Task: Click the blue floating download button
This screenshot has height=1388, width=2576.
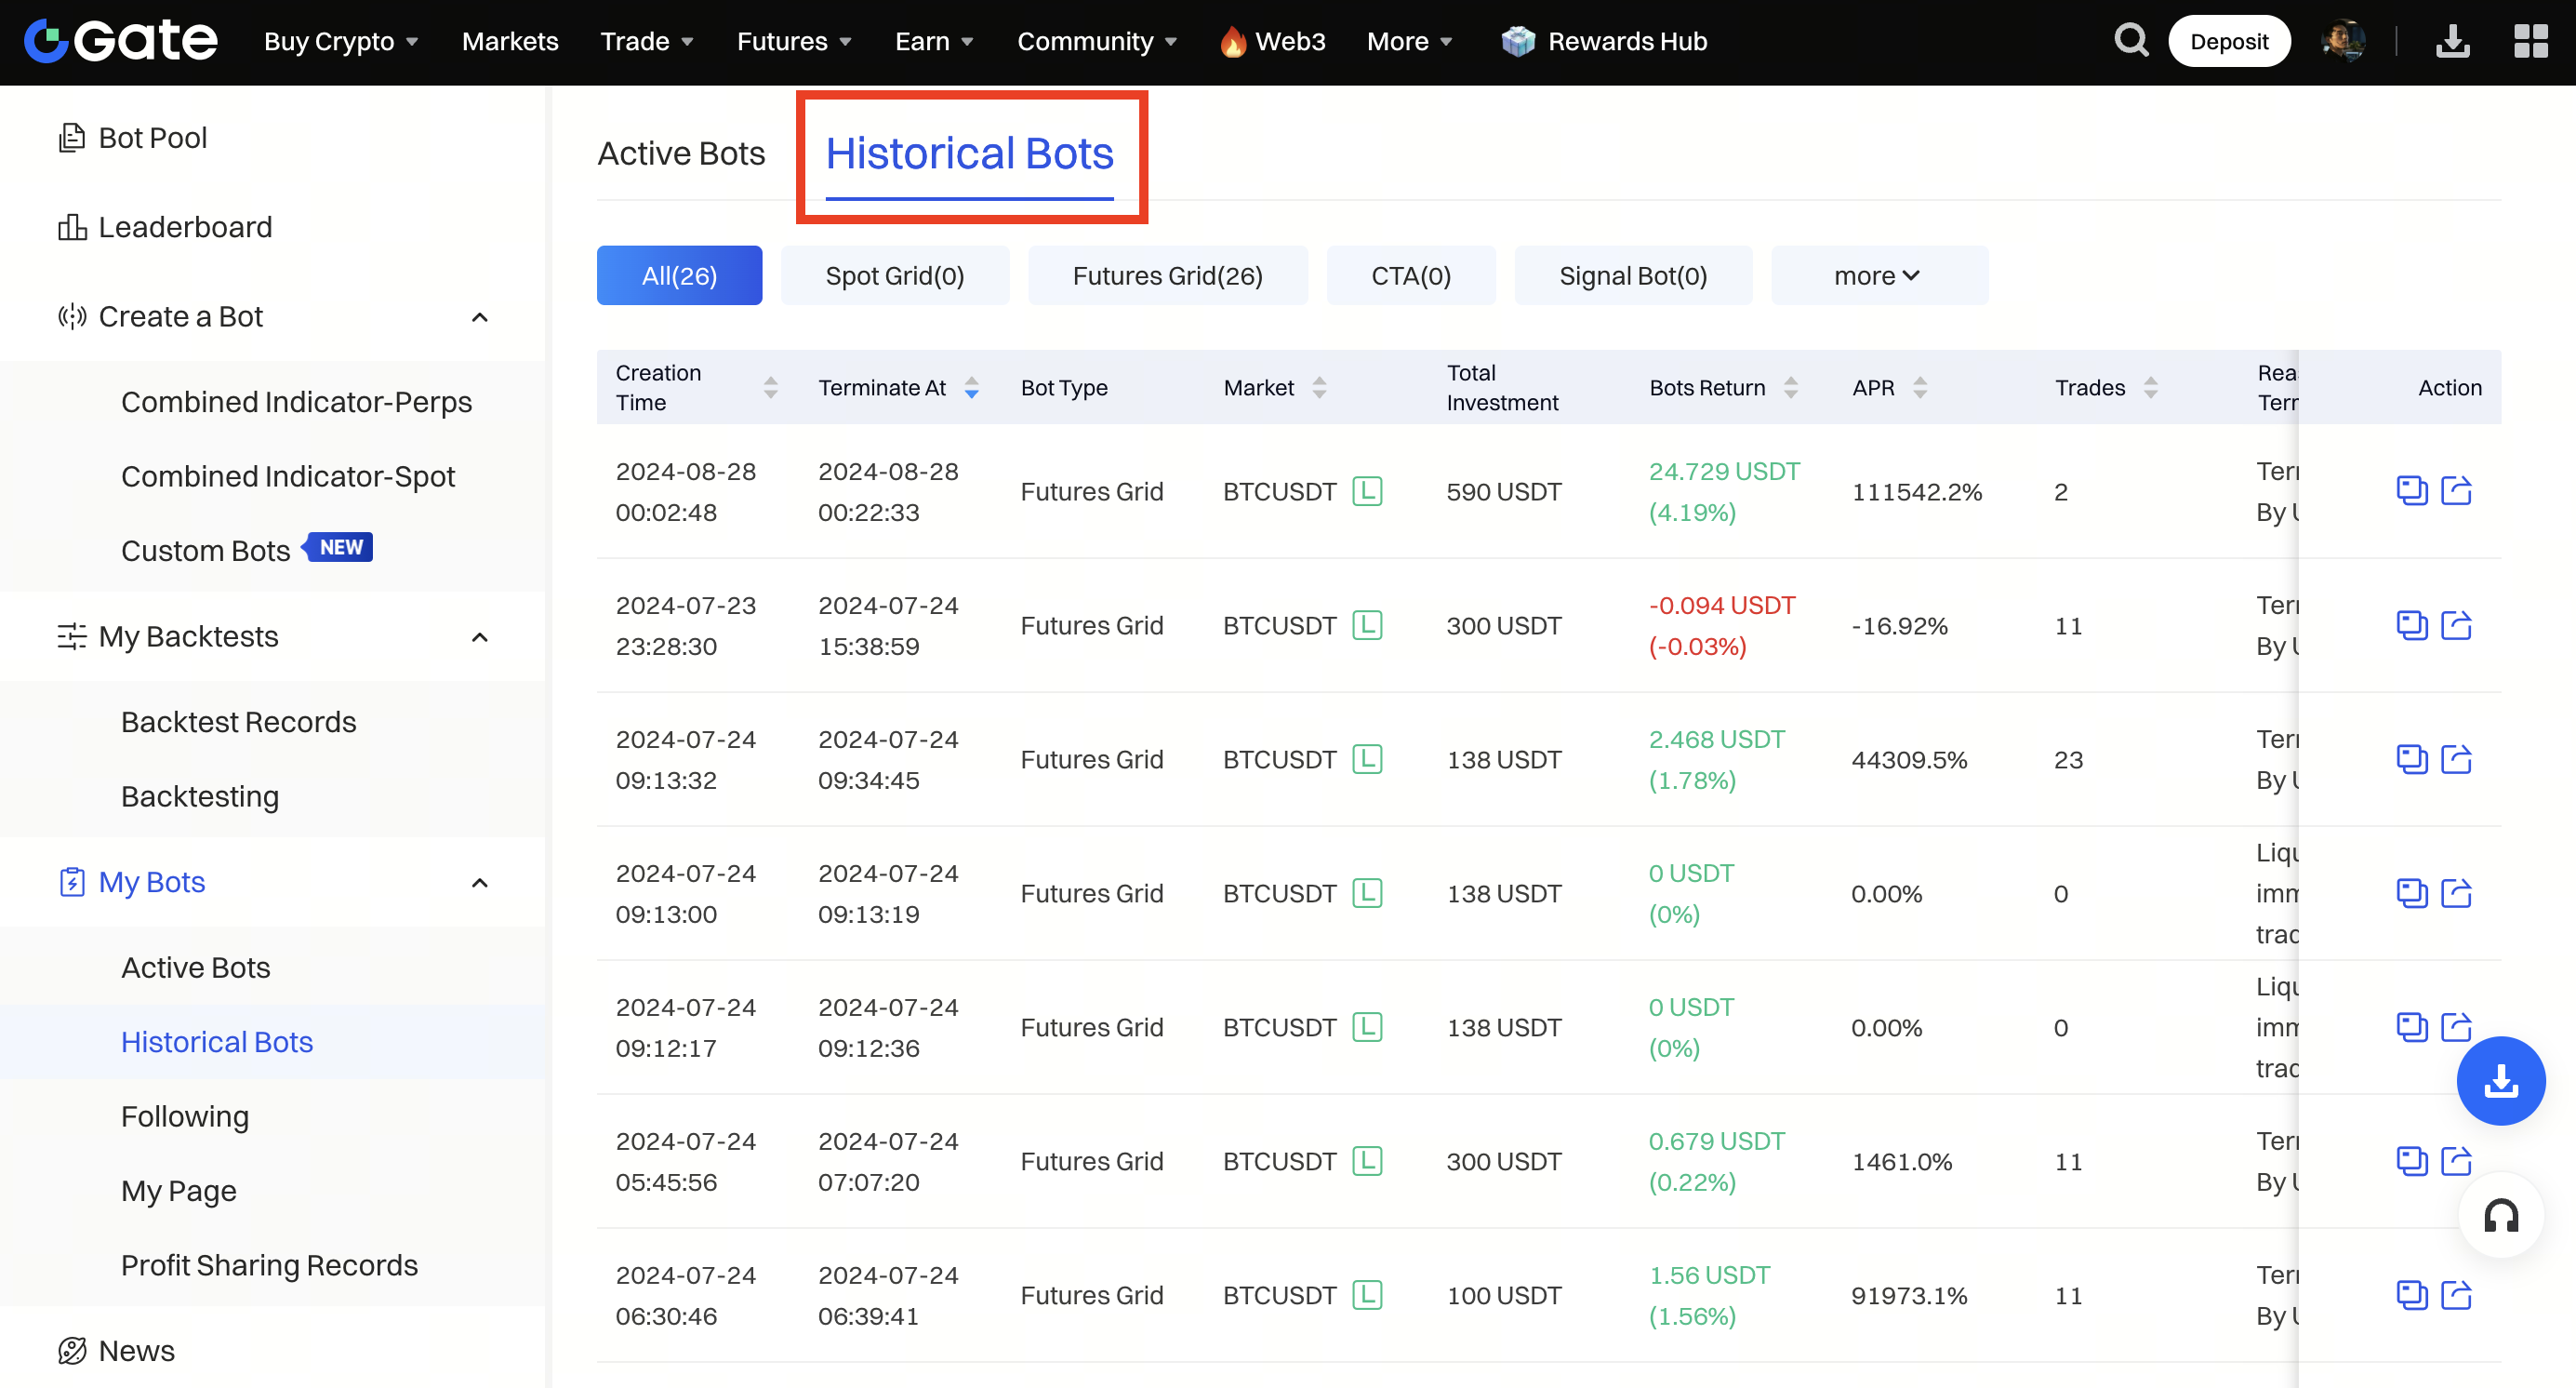Action: pos(2500,1080)
